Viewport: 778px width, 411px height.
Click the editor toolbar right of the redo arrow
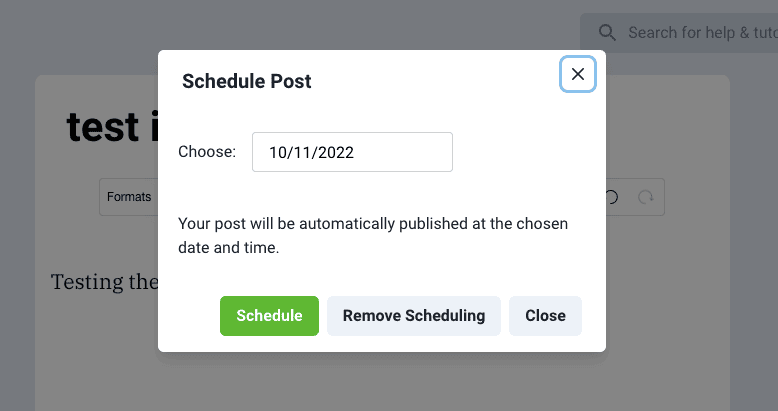[660, 197]
